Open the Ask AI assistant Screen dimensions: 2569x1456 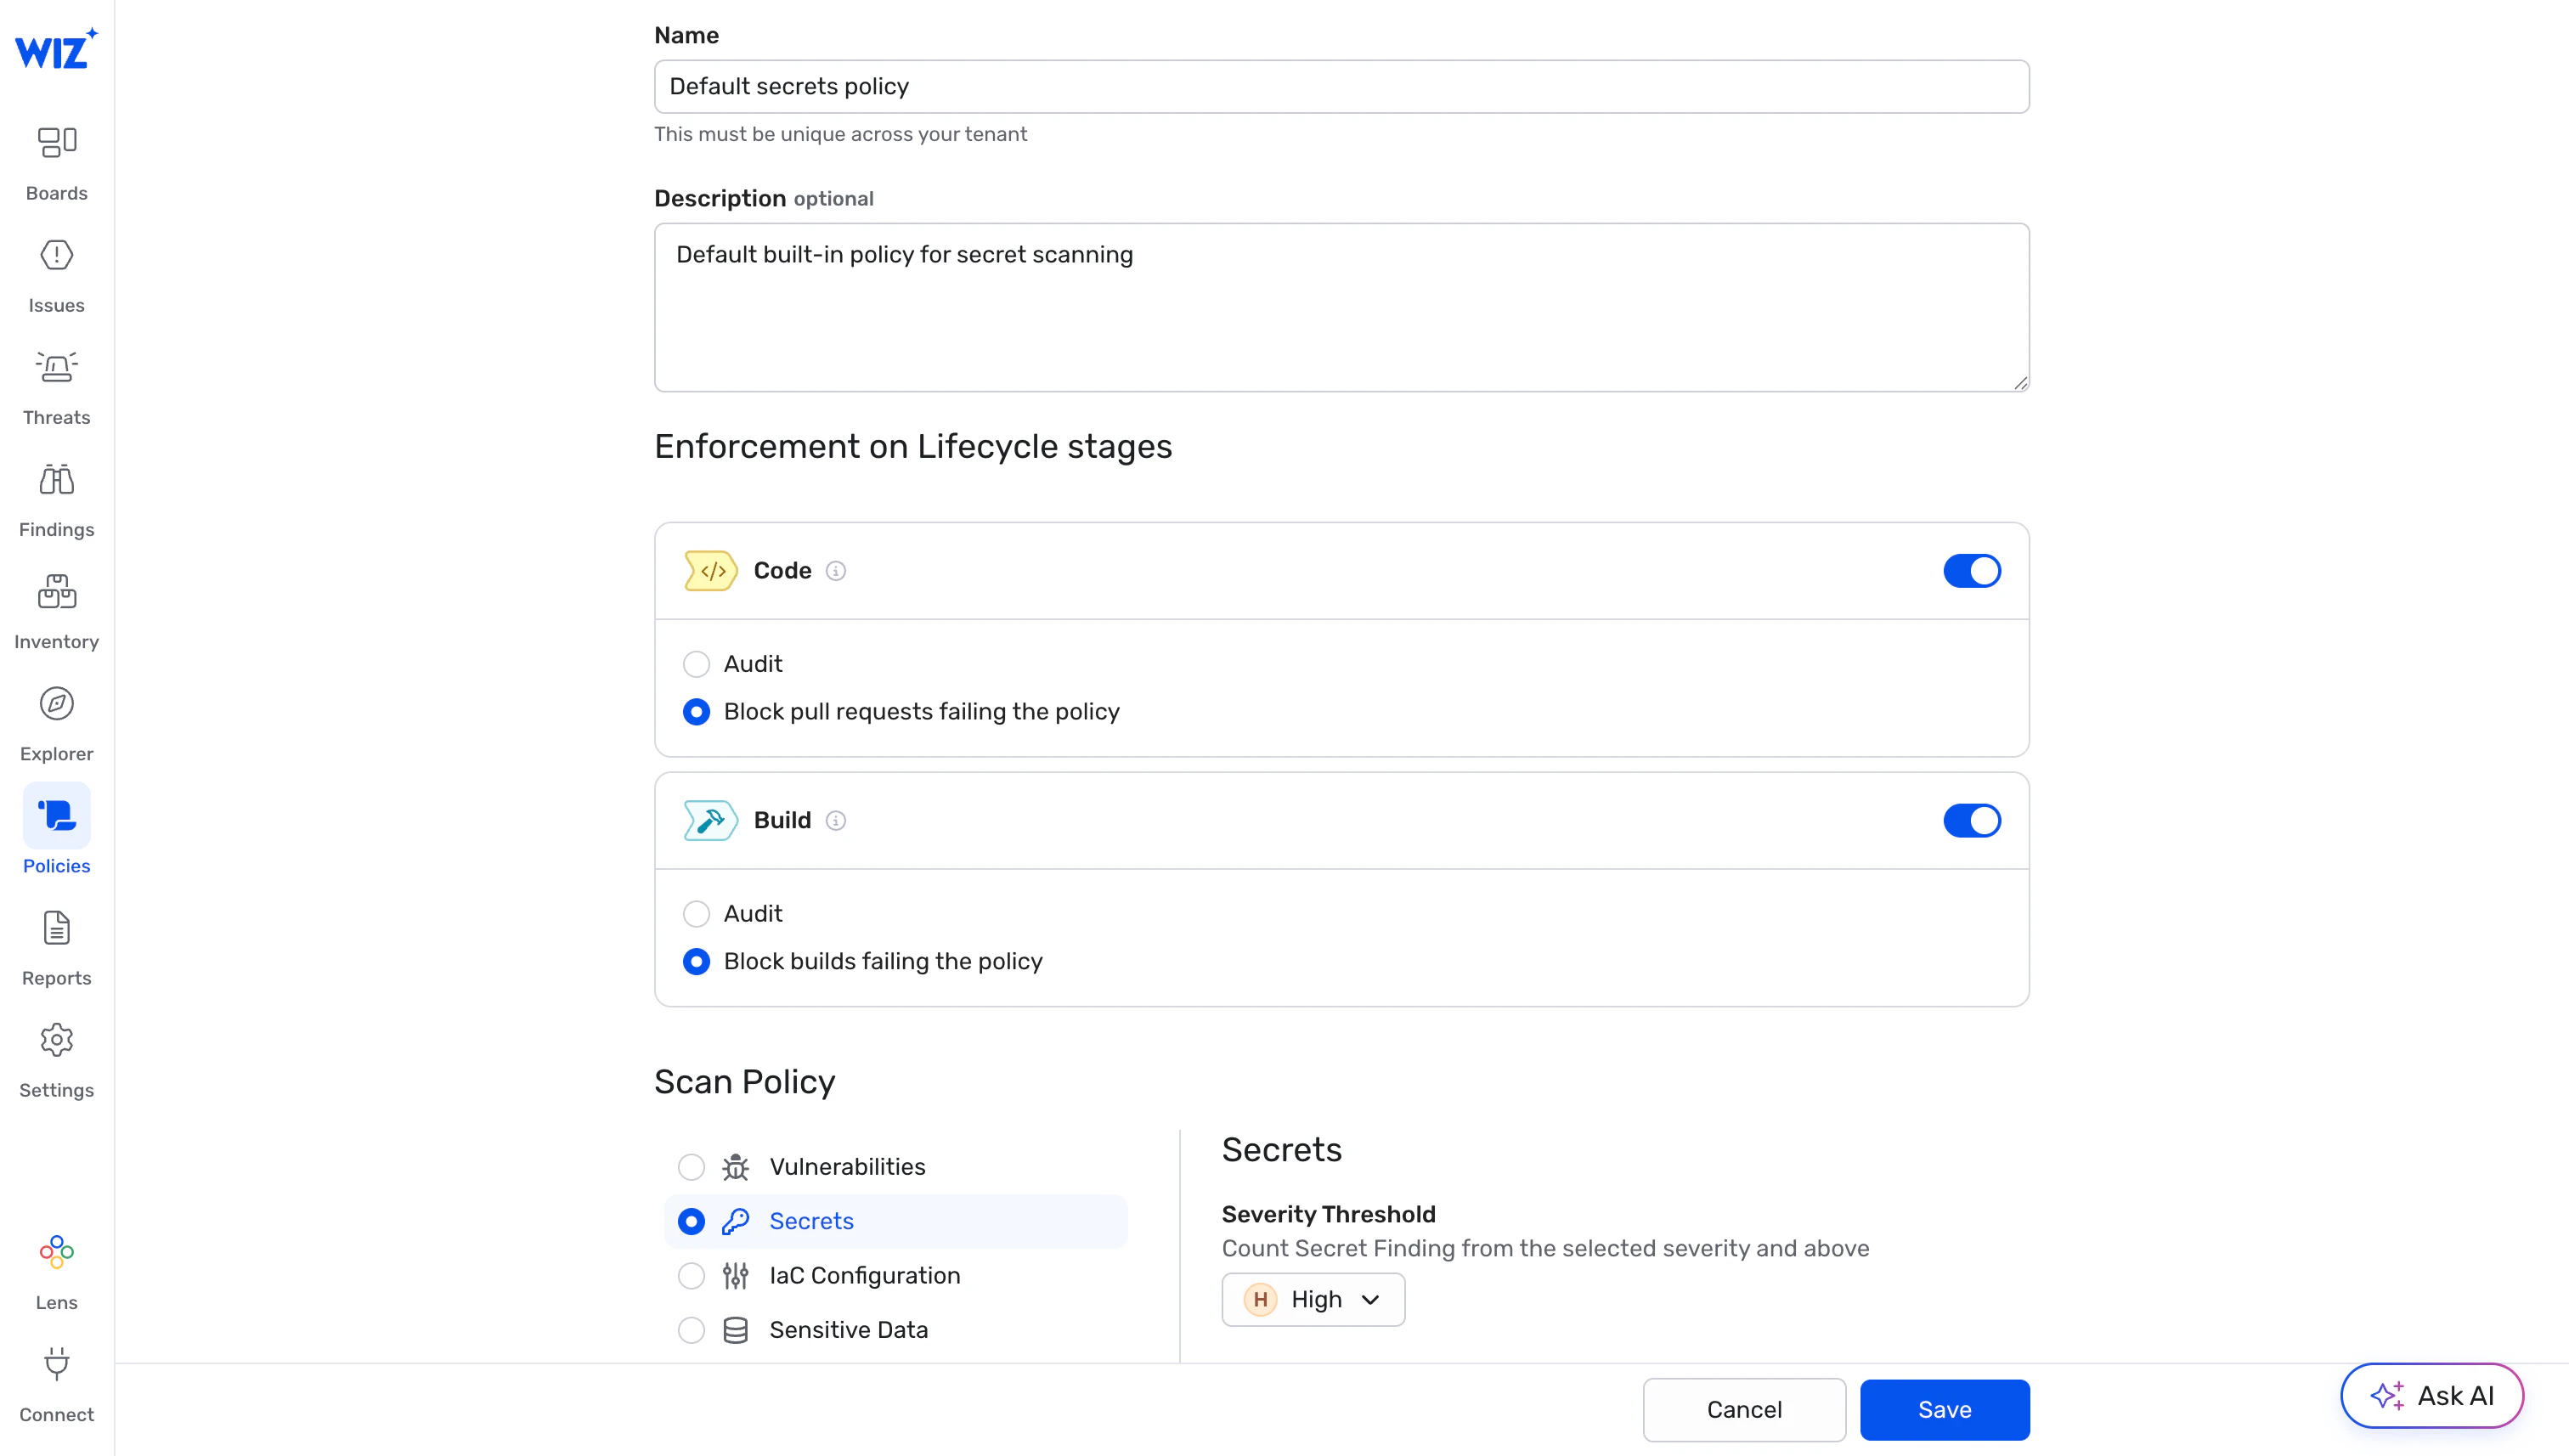pos(2431,1396)
